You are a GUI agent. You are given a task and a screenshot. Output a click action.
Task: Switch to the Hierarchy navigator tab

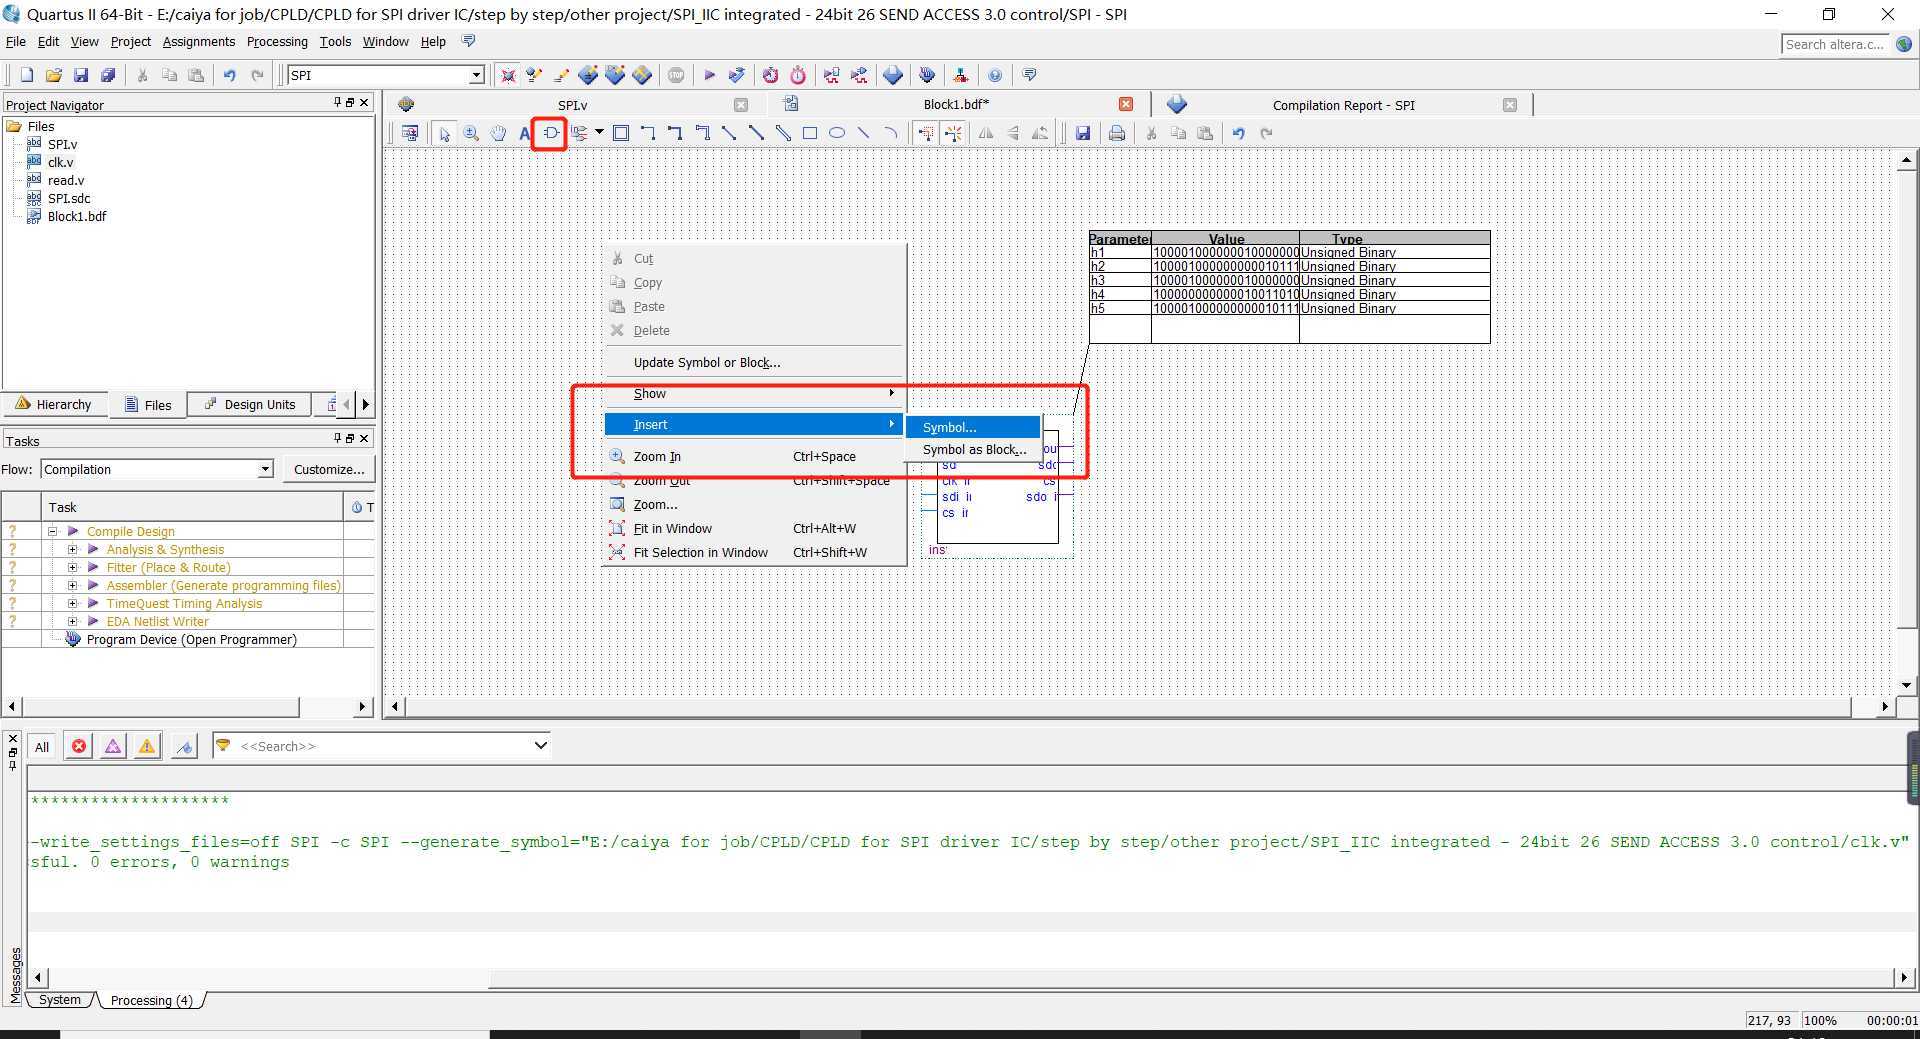point(54,404)
